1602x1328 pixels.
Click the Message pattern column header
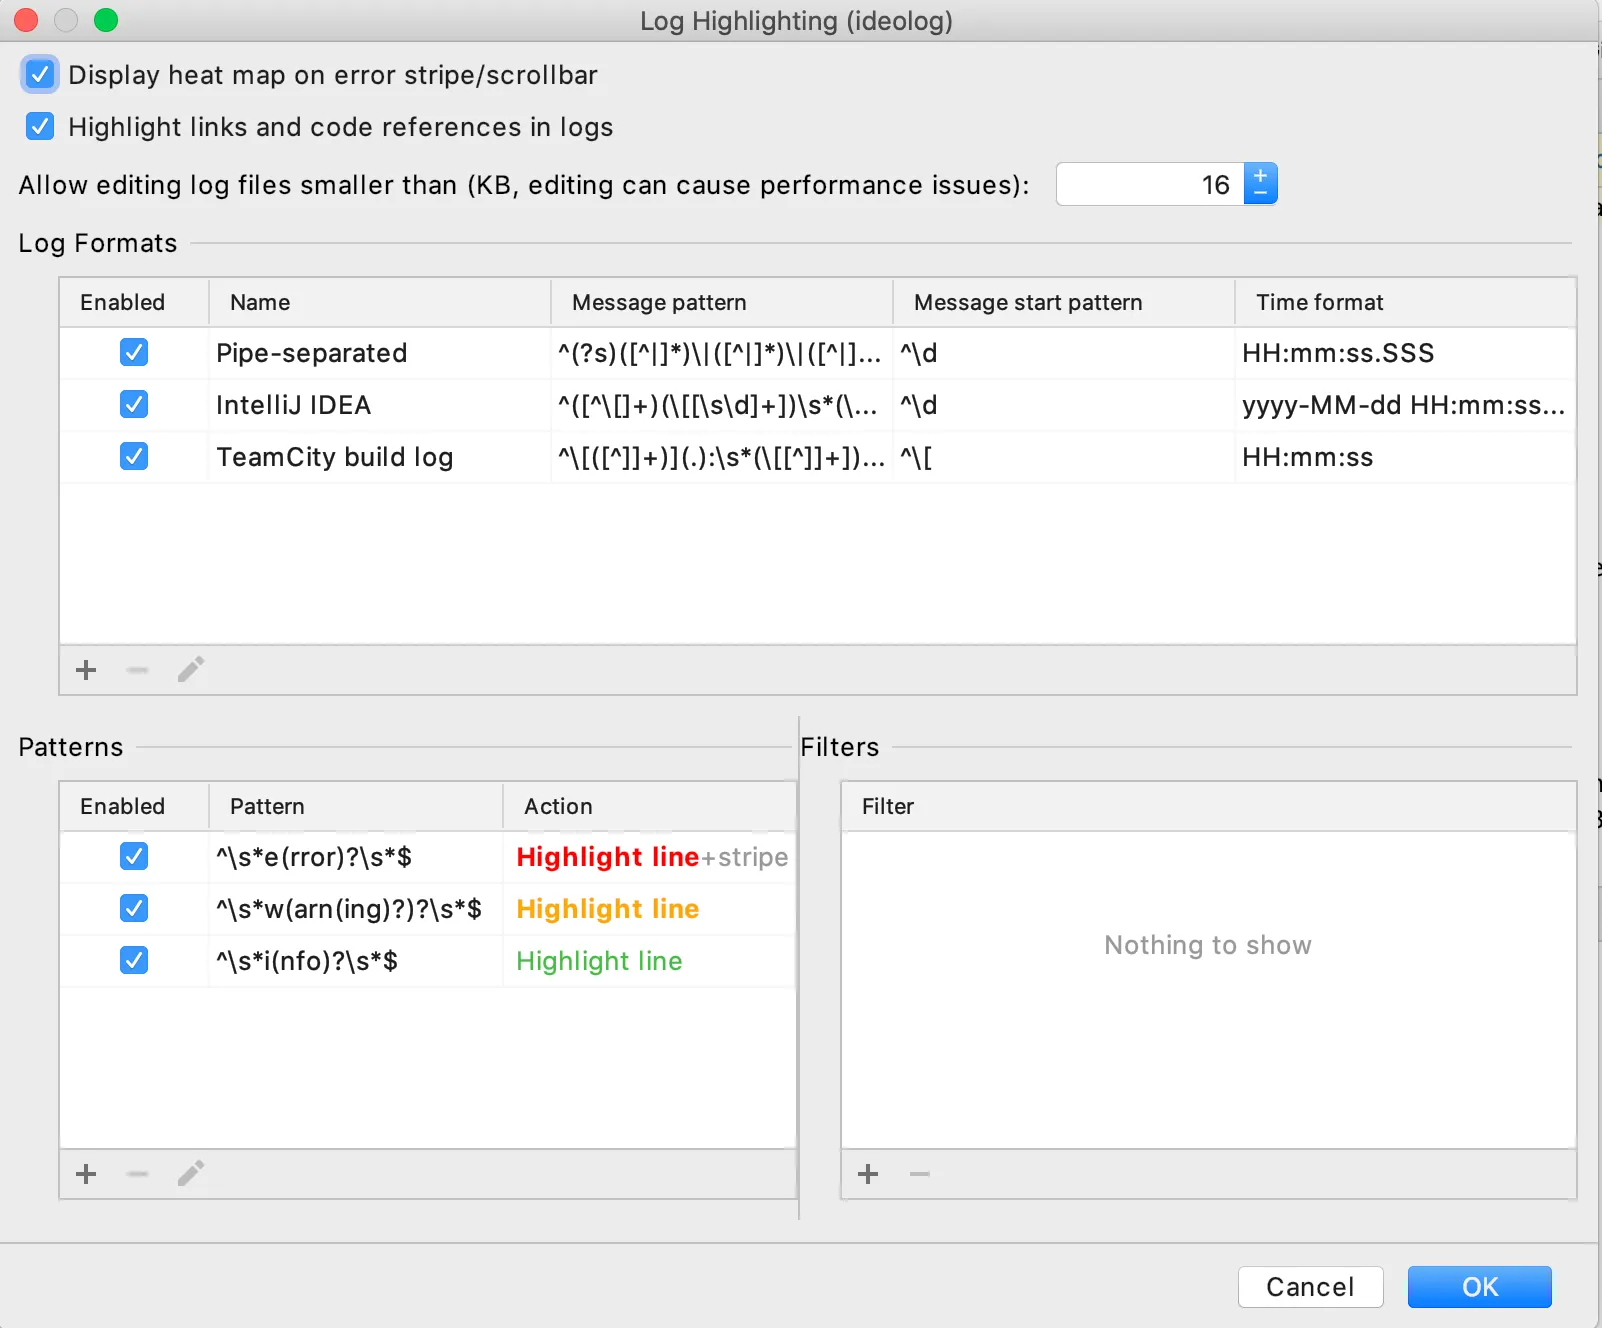tap(722, 302)
